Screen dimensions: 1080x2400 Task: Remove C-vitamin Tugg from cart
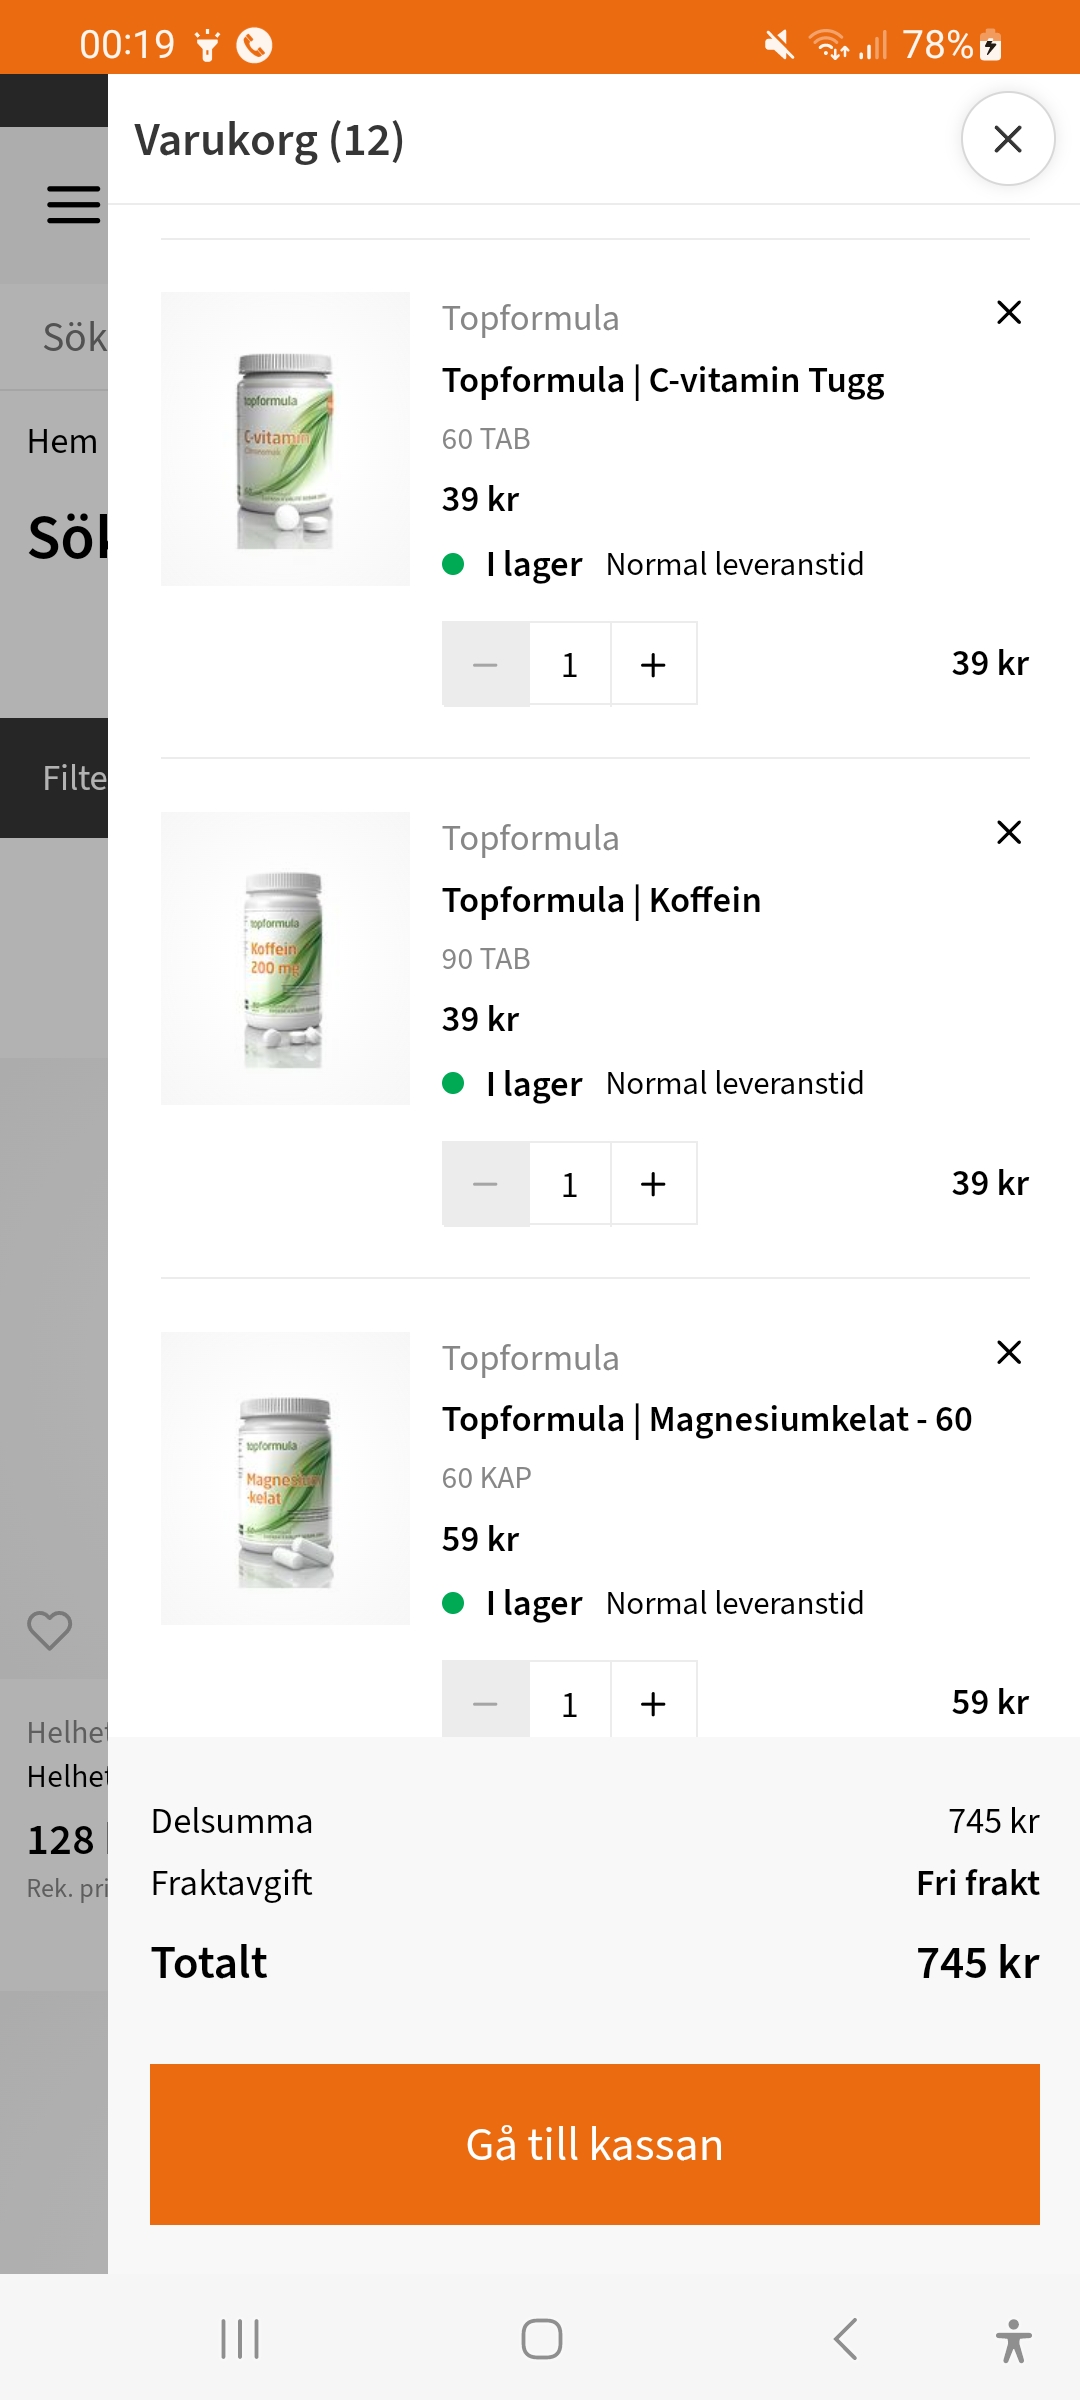1009,313
